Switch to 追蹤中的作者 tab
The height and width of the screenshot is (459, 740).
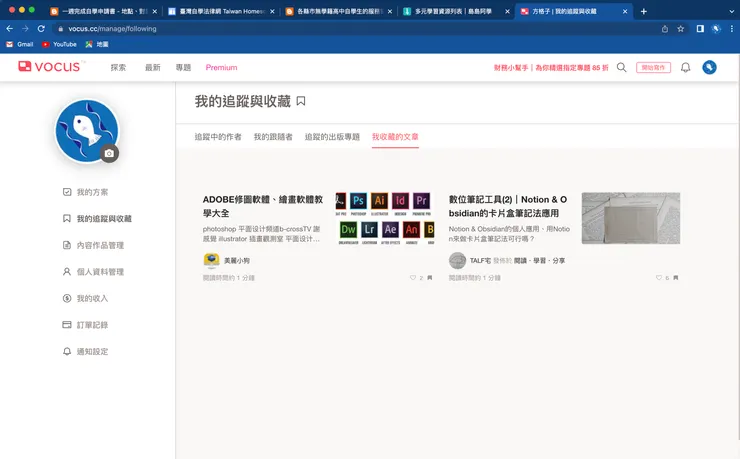tap(218, 137)
